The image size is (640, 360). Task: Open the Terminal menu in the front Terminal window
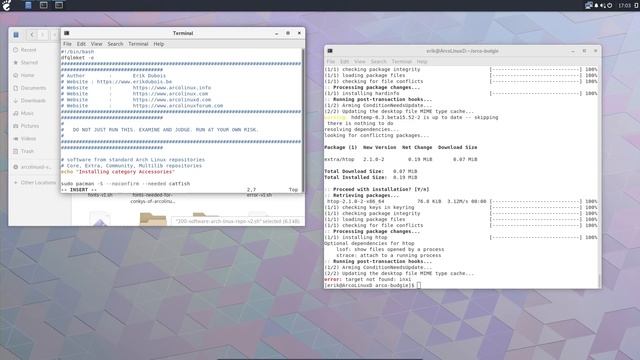pos(138,44)
